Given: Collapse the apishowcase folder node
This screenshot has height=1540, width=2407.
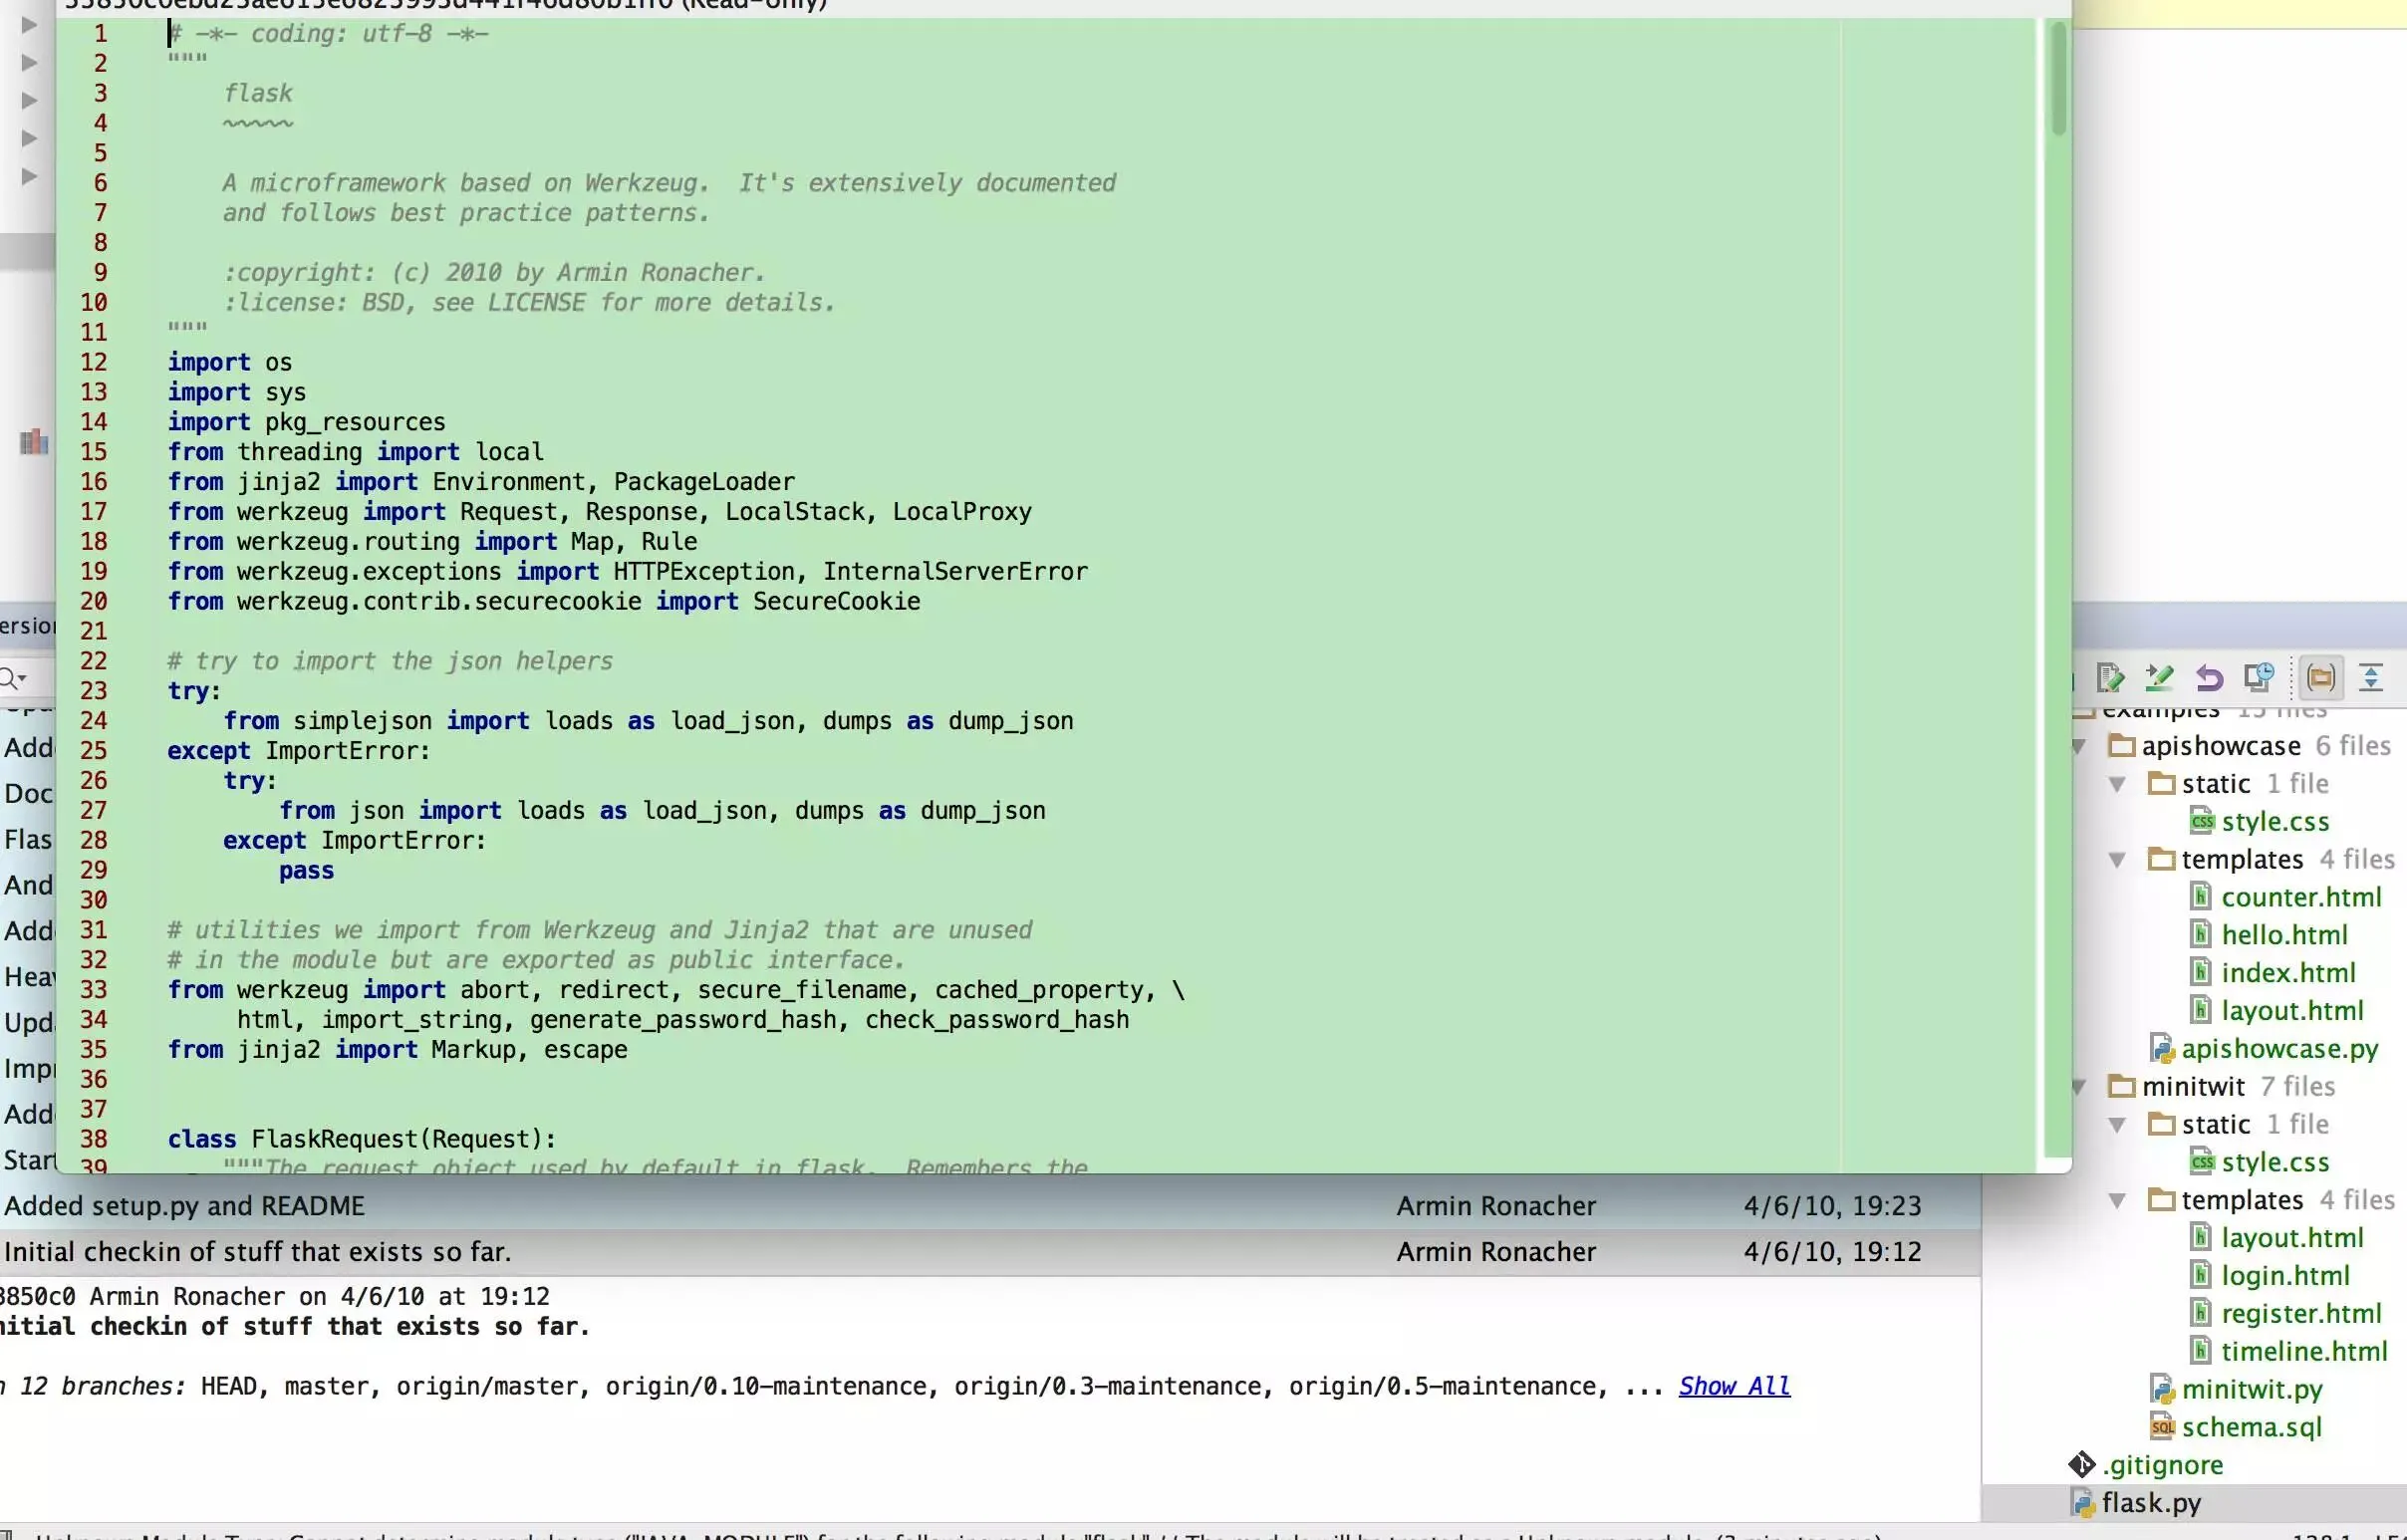Looking at the screenshot, I should click(2079, 746).
